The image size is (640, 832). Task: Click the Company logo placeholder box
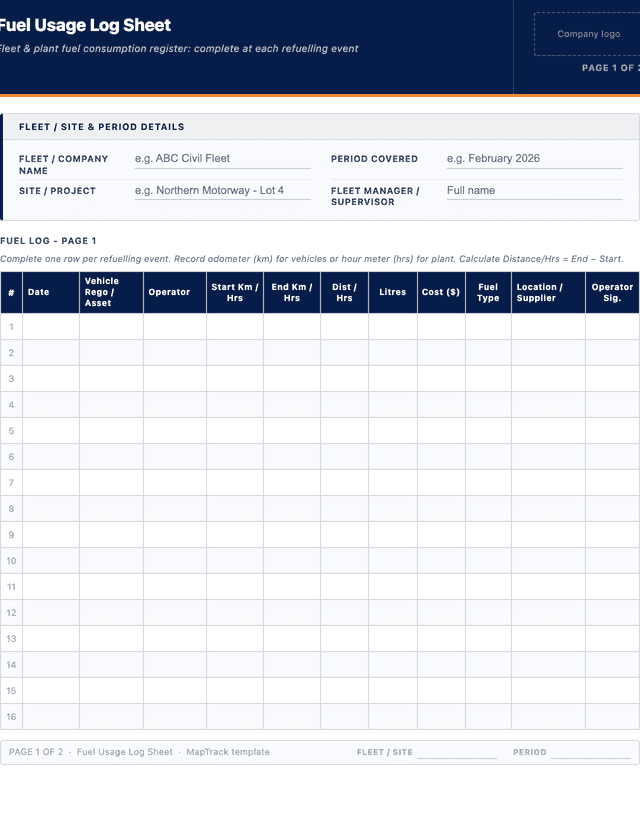click(587, 34)
